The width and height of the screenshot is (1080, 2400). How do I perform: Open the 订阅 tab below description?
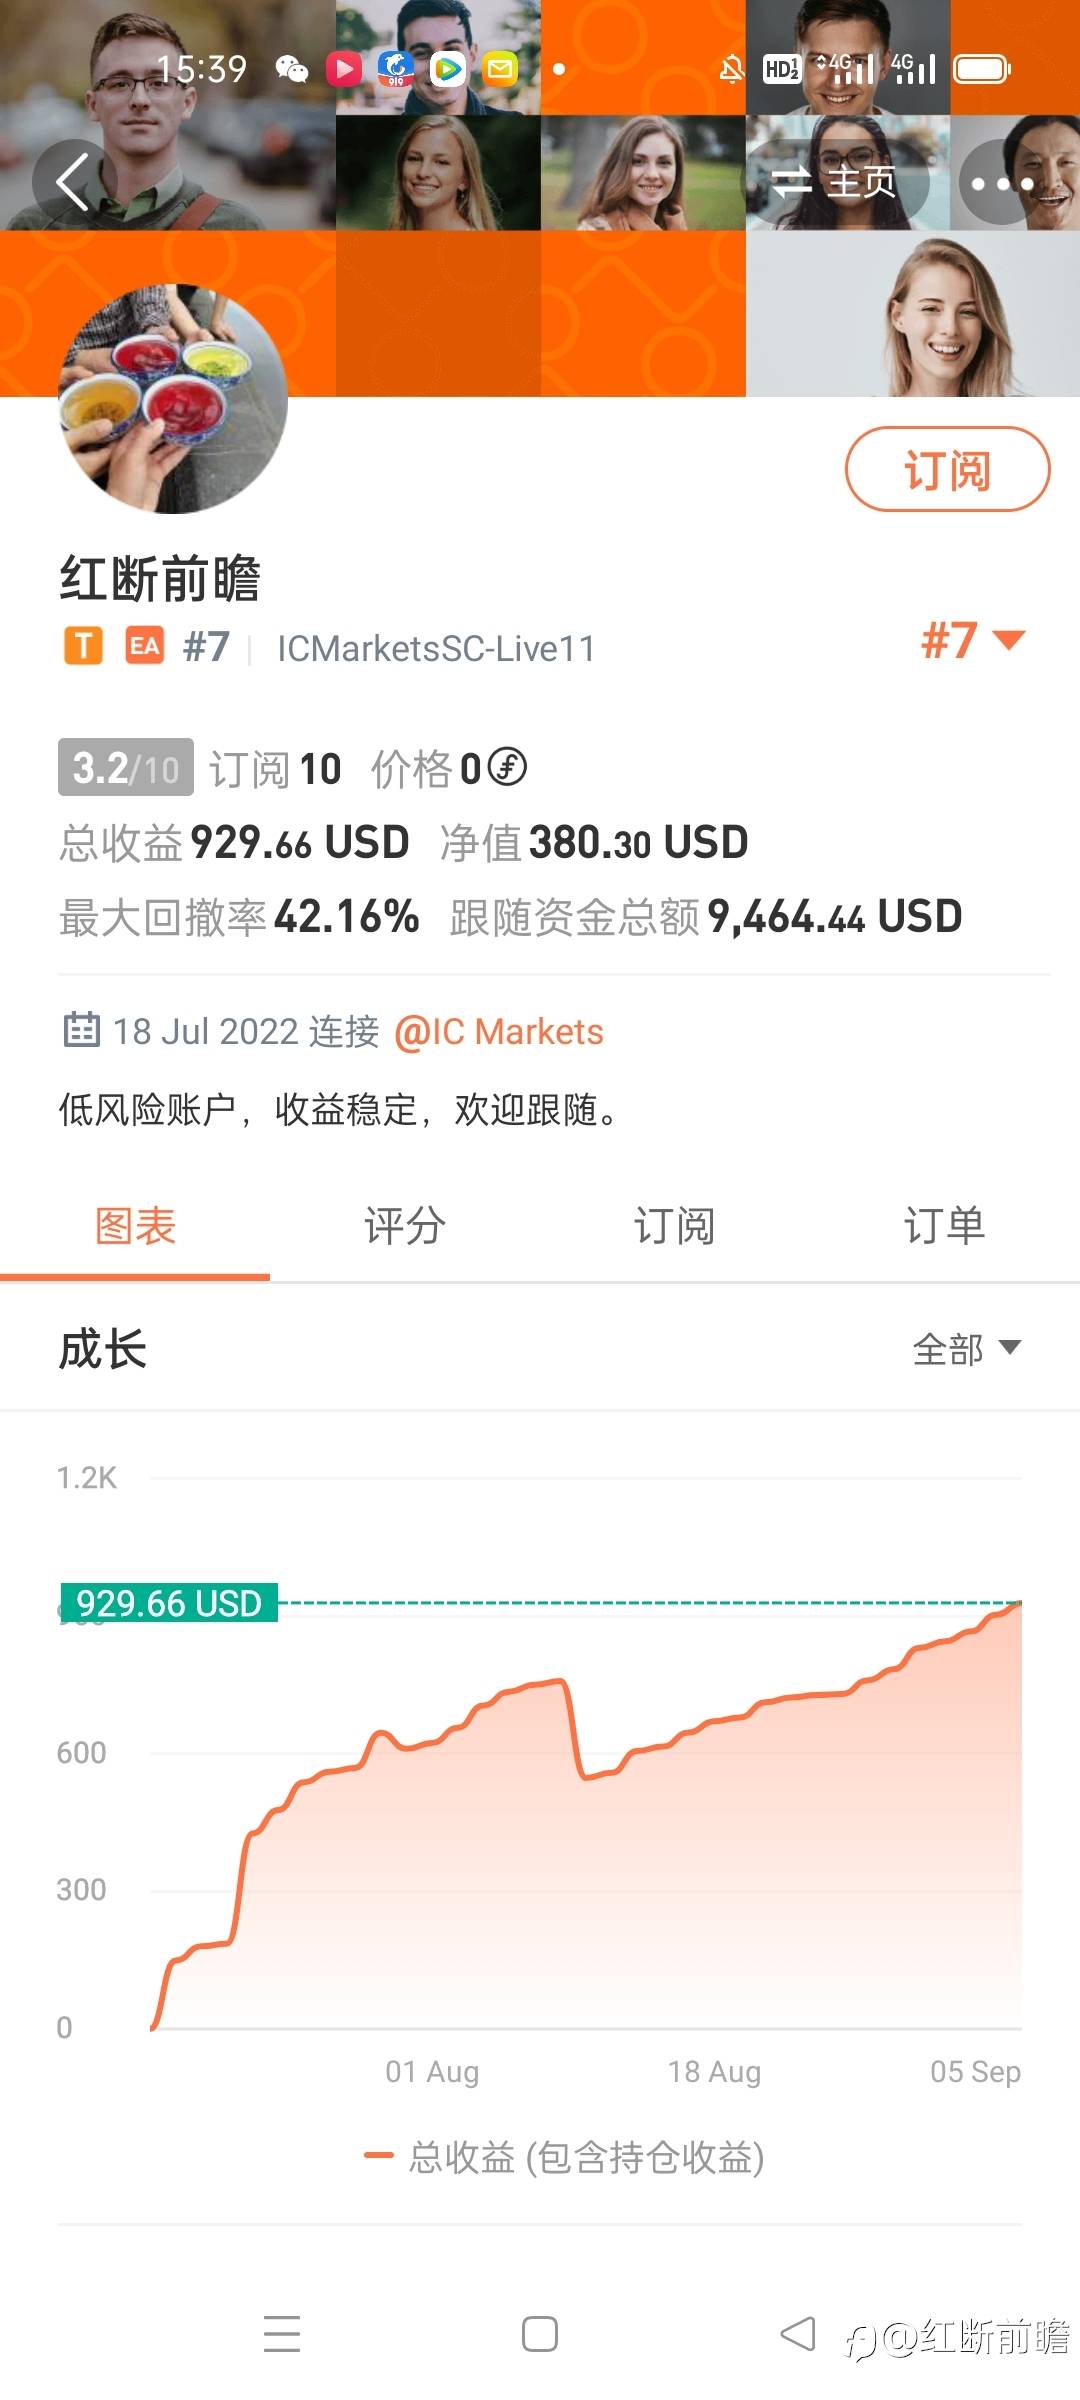674,1226
